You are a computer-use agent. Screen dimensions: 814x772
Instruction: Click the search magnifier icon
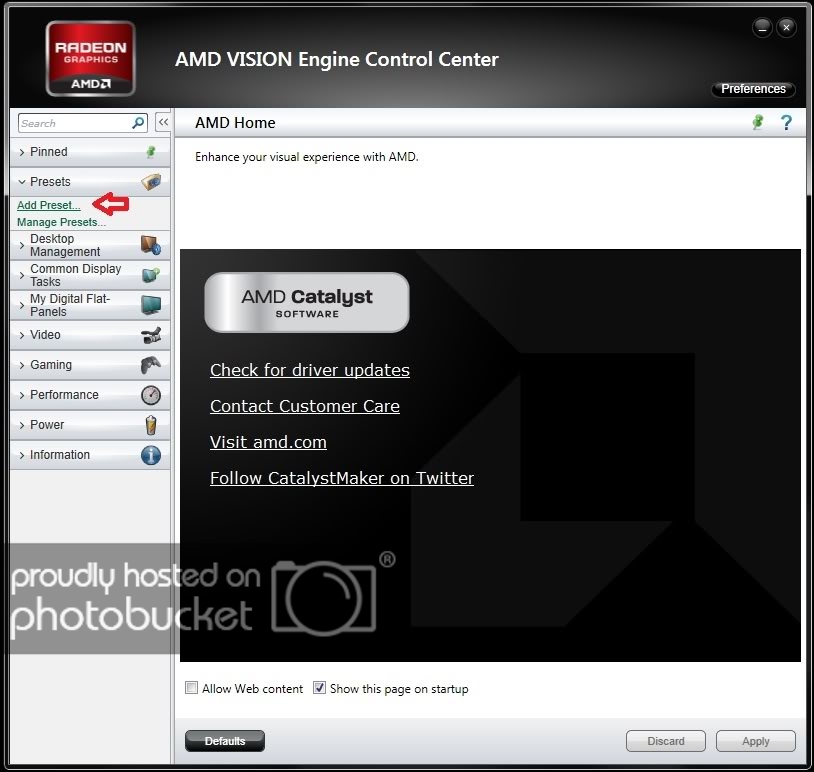[x=138, y=123]
